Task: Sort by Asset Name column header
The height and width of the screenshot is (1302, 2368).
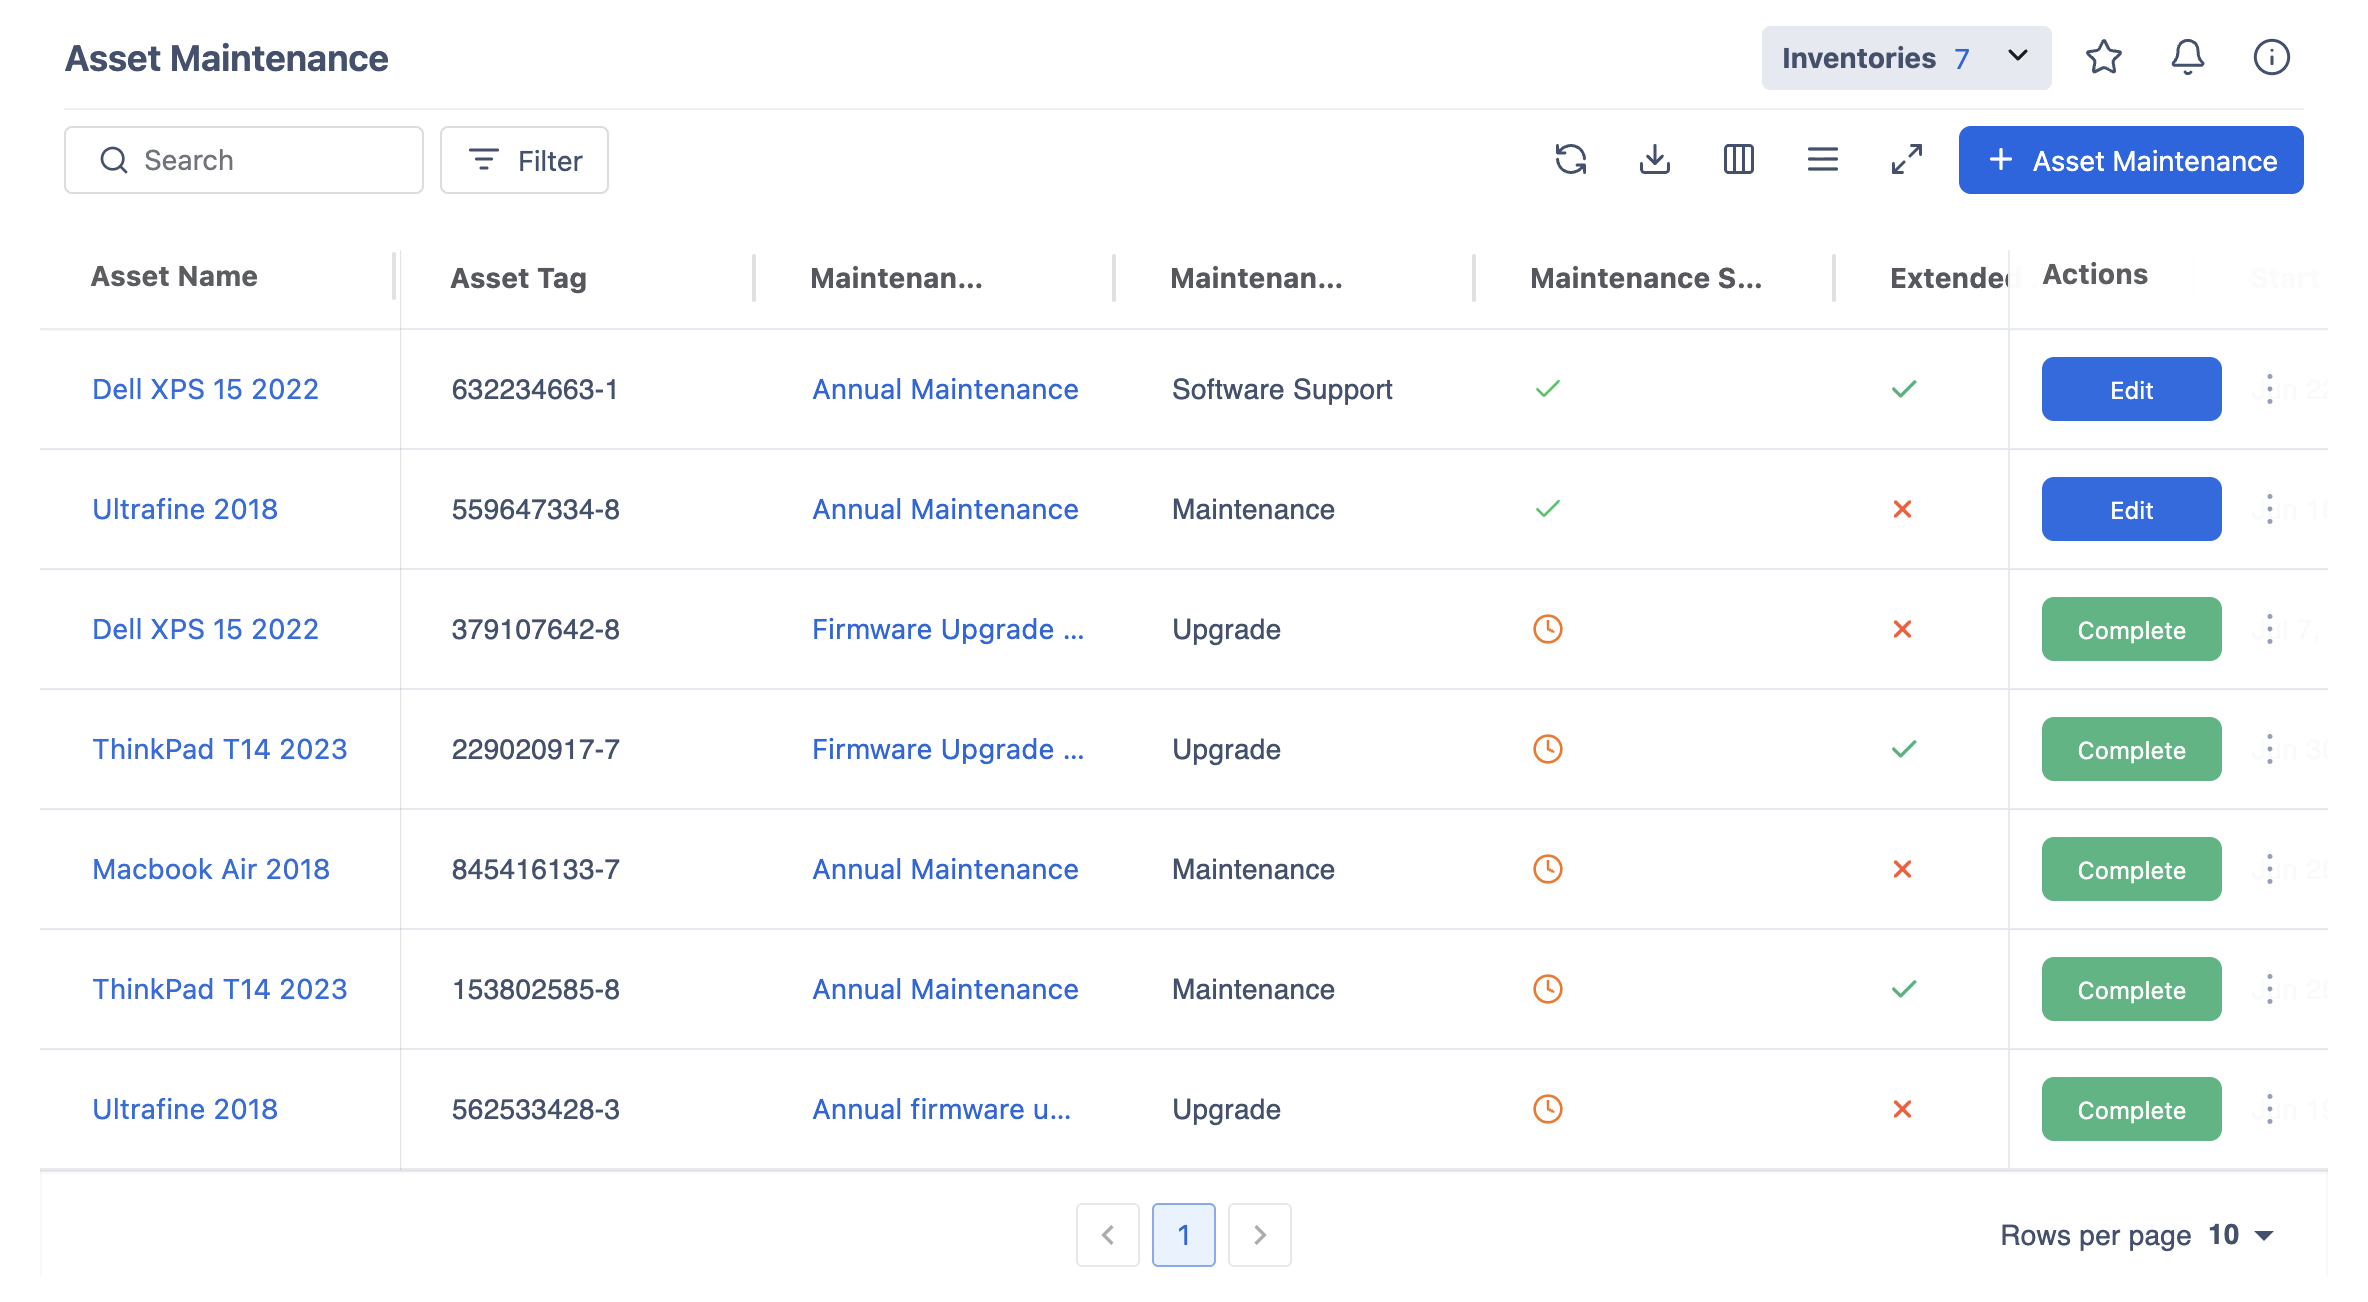Action: pyautogui.click(x=174, y=276)
